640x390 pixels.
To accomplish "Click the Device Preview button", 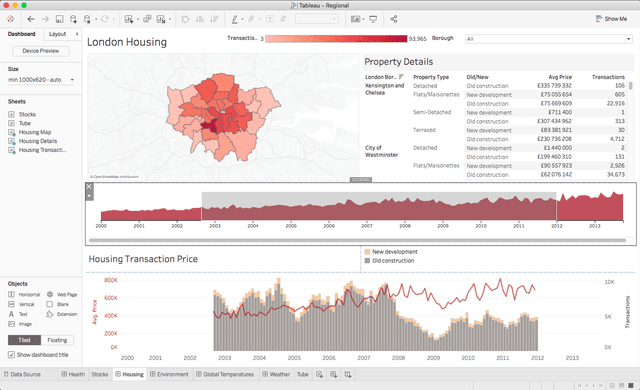I will 41,51.
